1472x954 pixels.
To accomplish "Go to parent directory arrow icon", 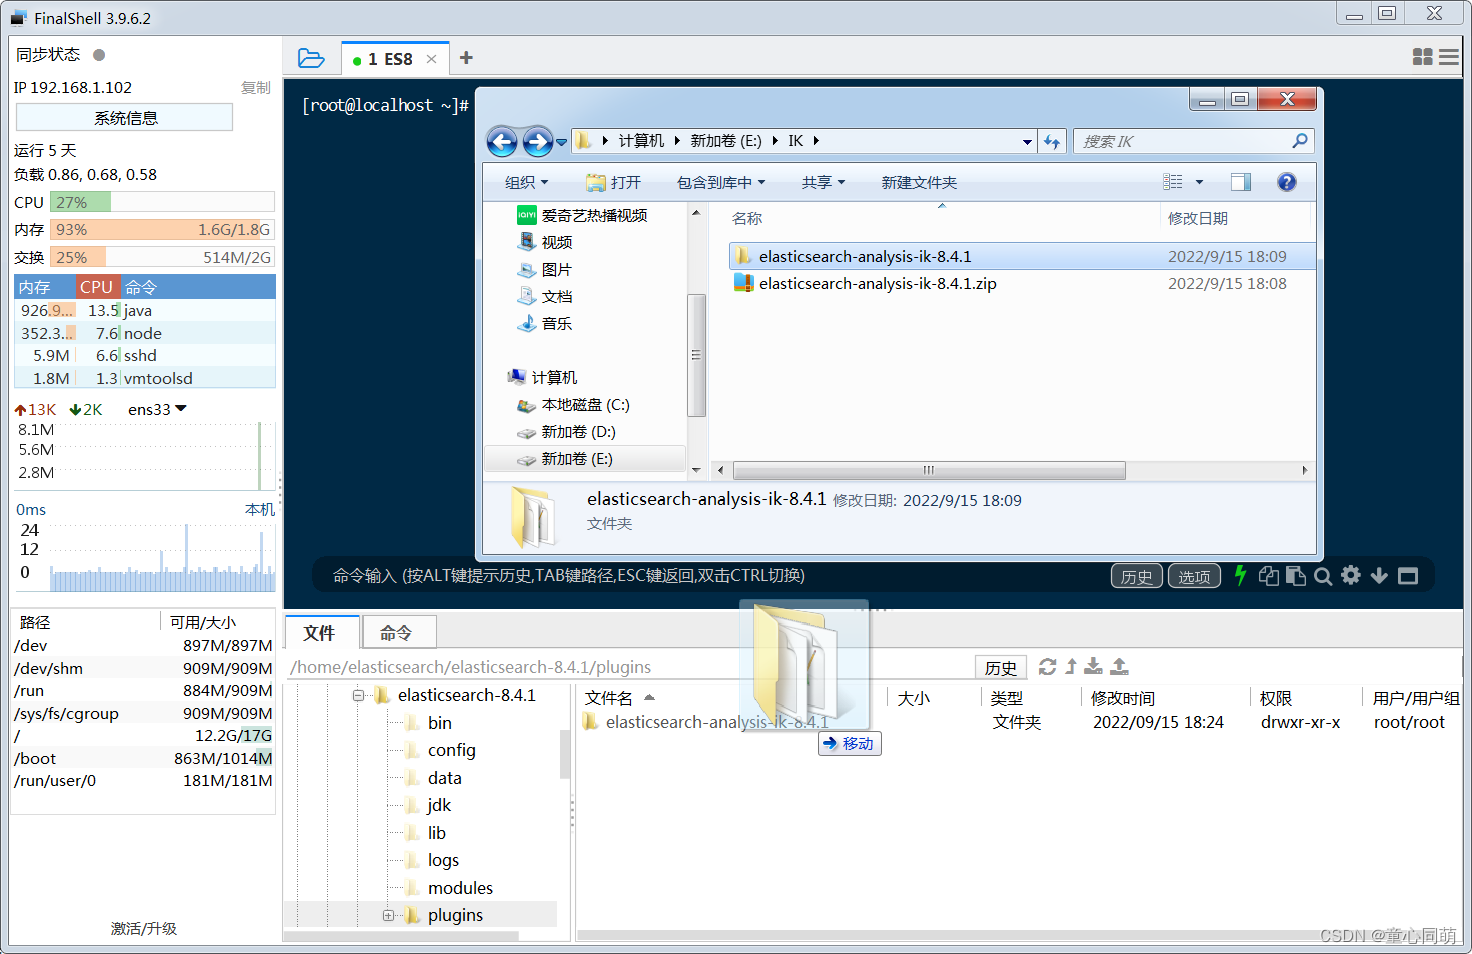I will (1071, 666).
